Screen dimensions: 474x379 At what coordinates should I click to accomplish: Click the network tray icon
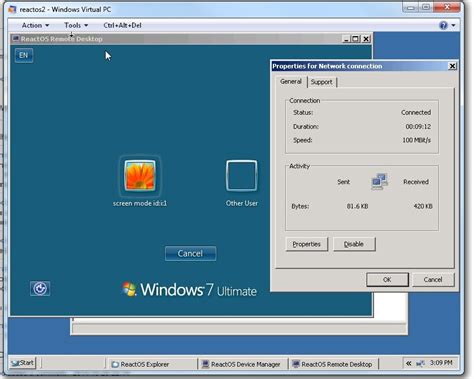click(x=420, y=363)
